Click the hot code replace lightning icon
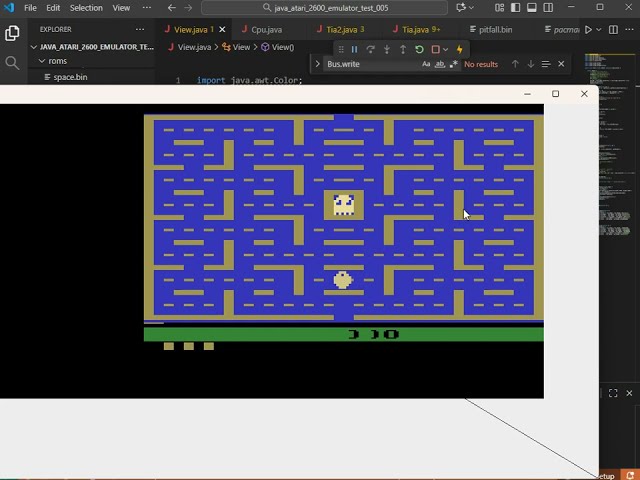Viewport: 640px width, 480px height. click(460, 49)
